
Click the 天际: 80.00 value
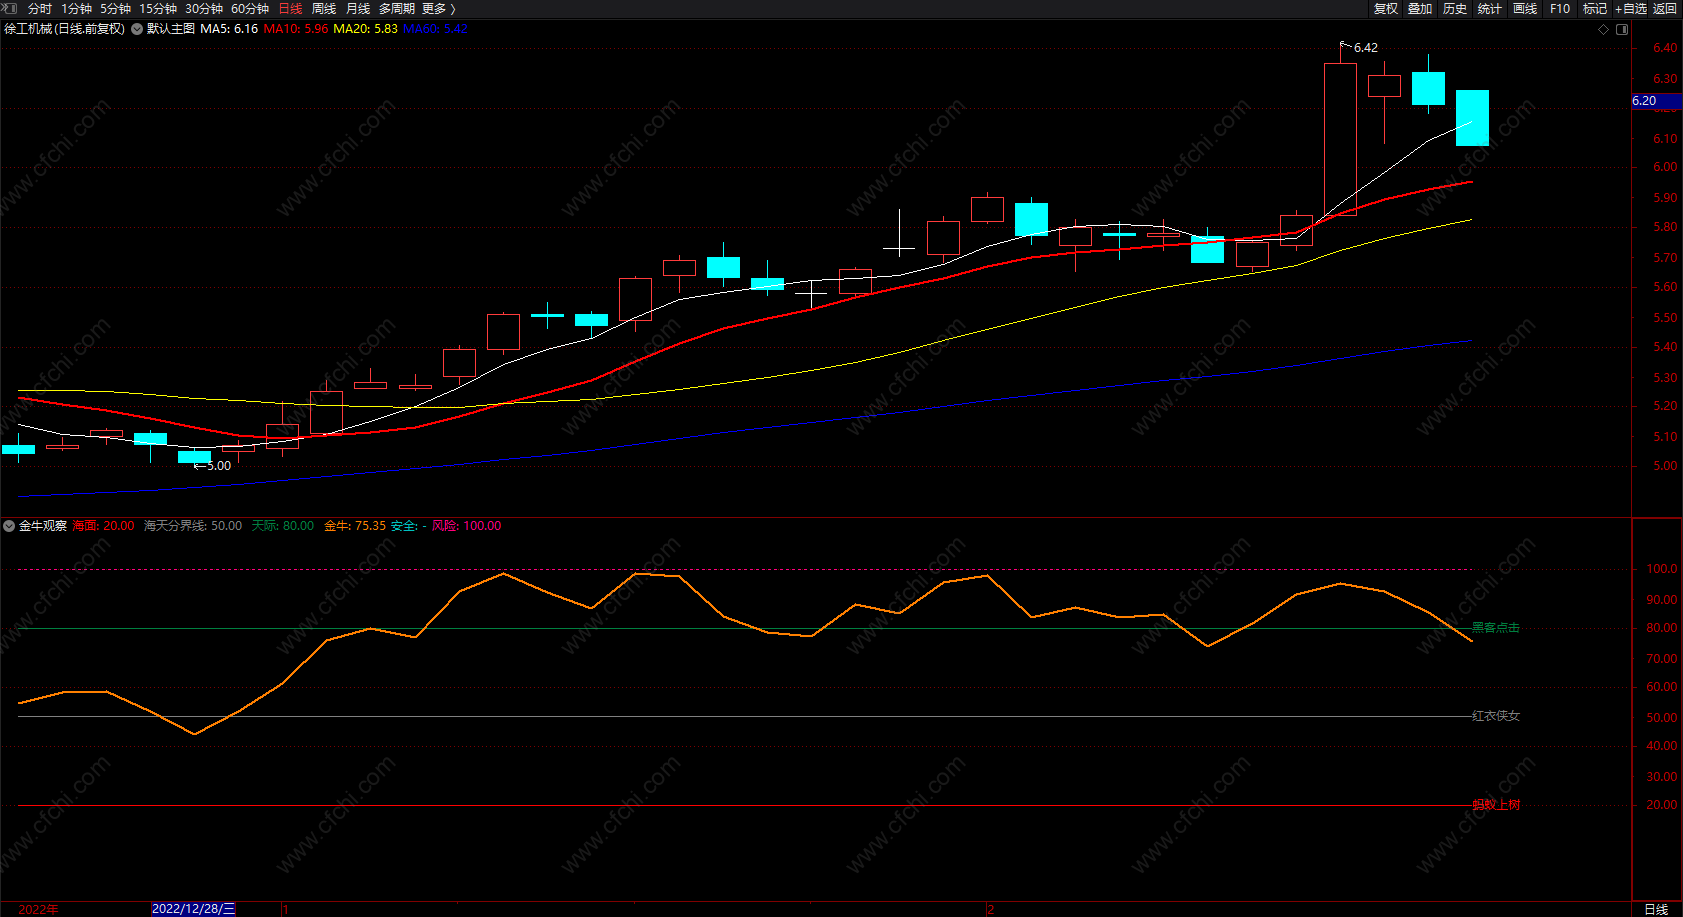pos(283,526)
